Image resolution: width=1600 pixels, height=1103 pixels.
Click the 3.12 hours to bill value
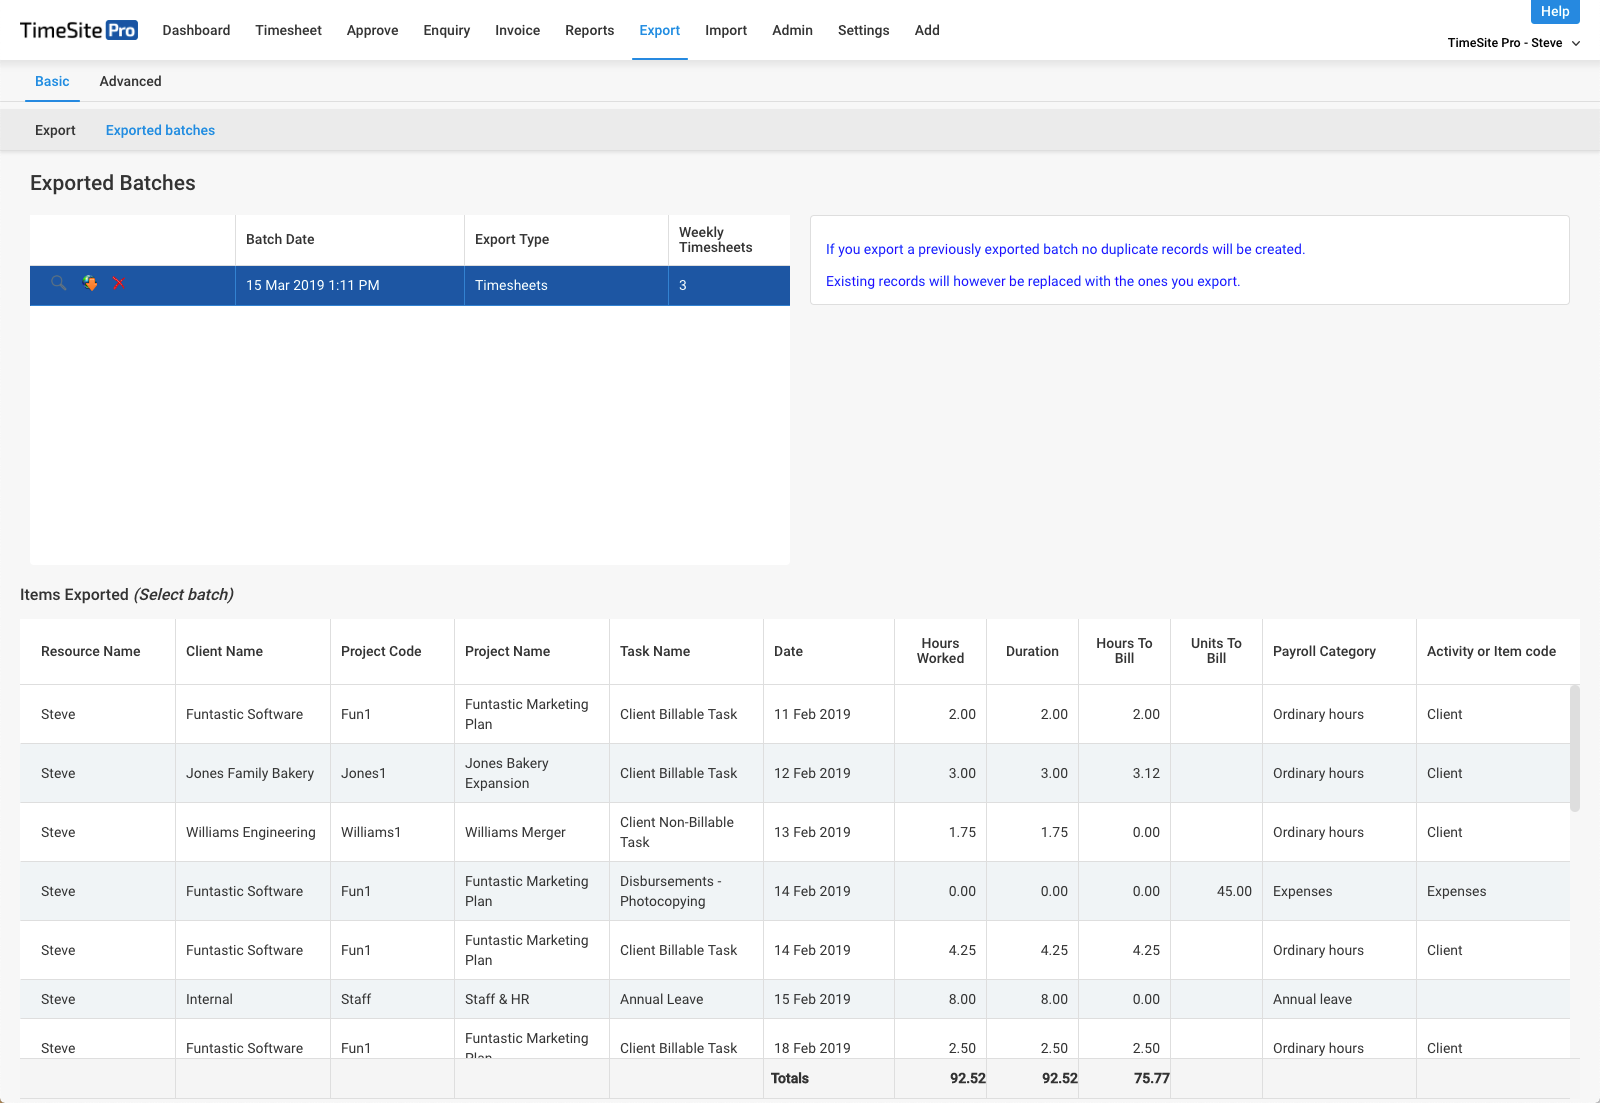1146,773
